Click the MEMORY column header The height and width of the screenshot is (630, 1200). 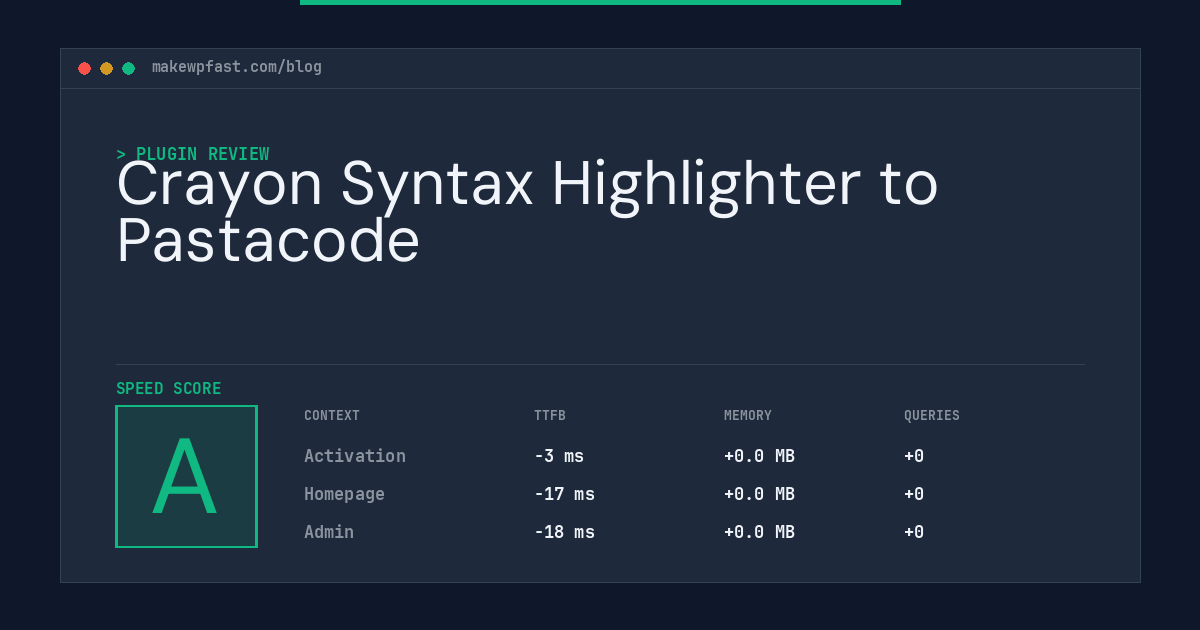(748, 416)
